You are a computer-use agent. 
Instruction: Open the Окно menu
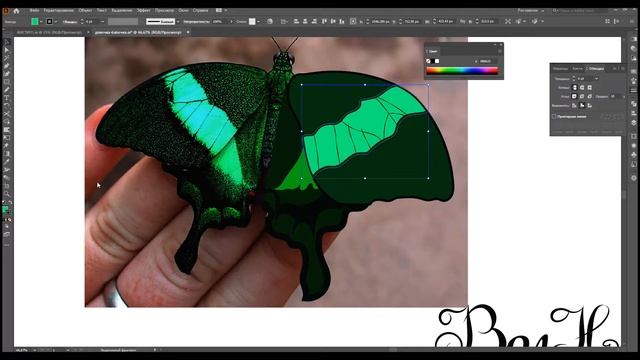(183, 10)
